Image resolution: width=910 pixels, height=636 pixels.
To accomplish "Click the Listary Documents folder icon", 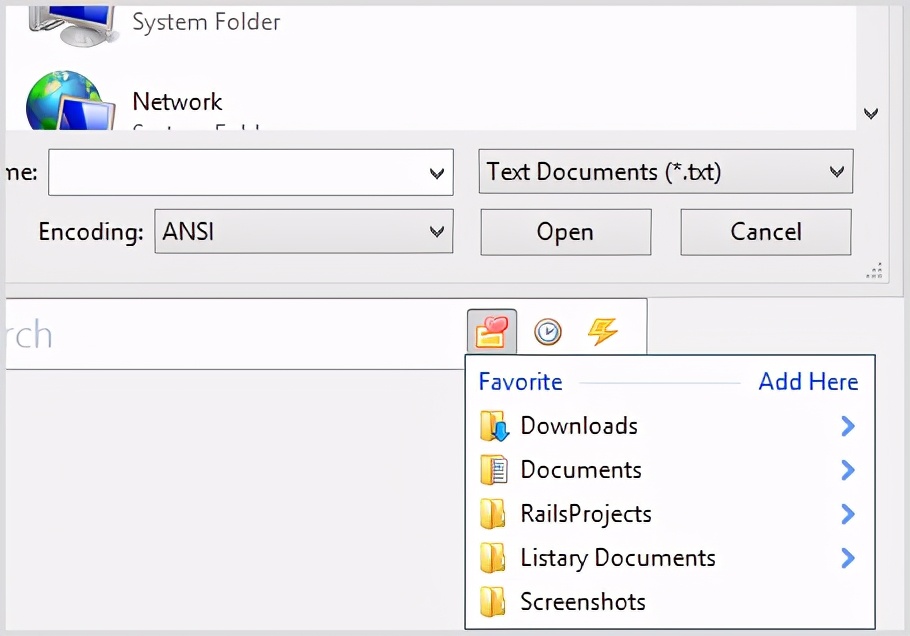I will click(493, 558).
